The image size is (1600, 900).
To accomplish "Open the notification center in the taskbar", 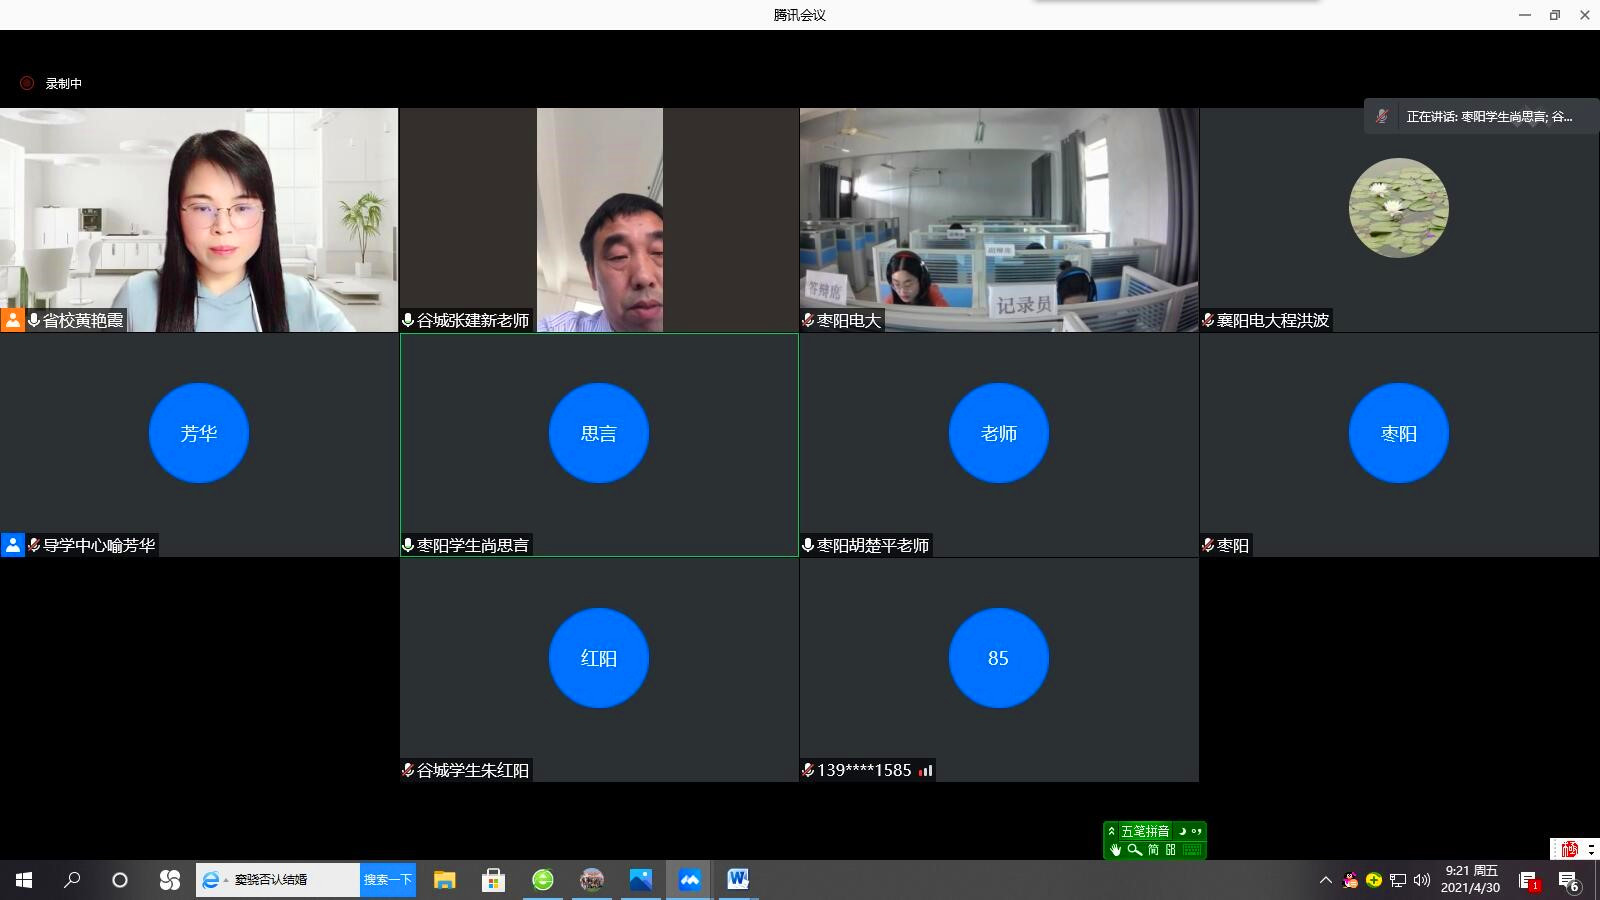I will point(1568,880).
